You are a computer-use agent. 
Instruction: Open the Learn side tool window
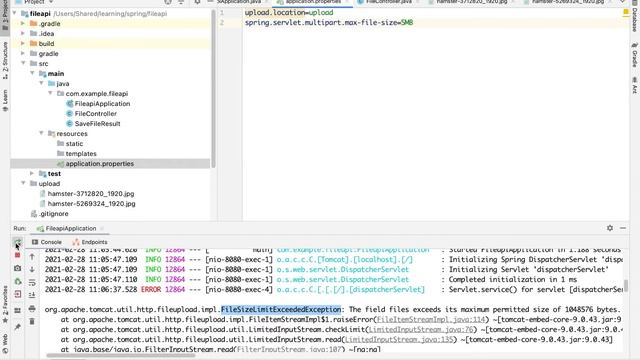click(5, 100)
